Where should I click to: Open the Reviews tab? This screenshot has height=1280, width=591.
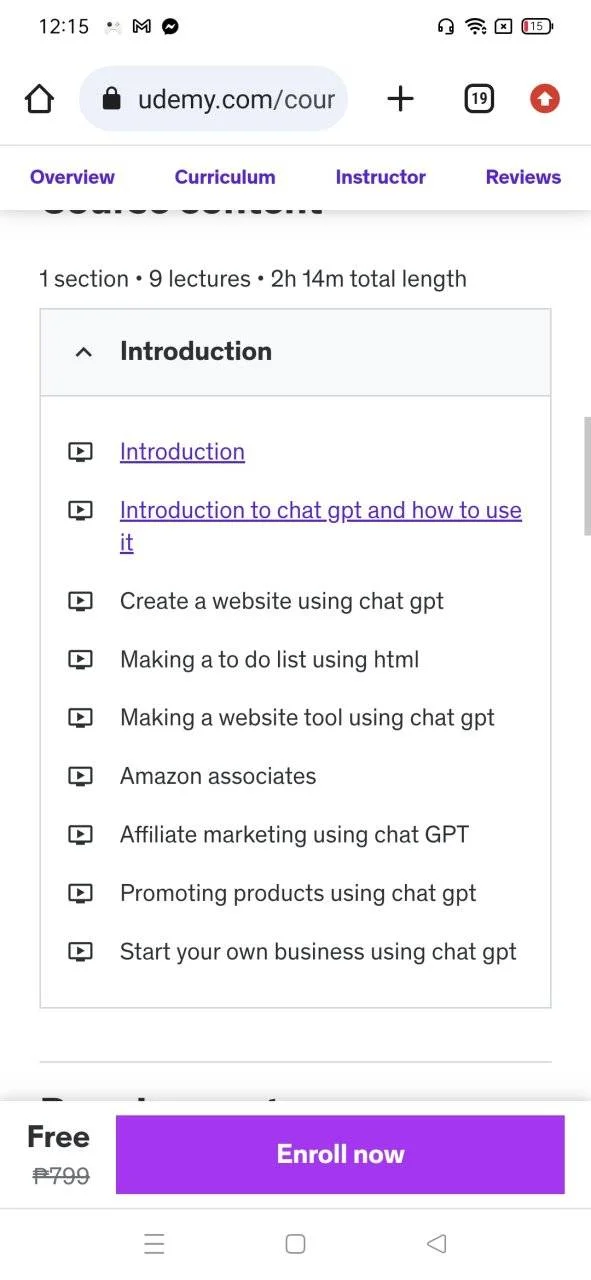tap(523, 177)
